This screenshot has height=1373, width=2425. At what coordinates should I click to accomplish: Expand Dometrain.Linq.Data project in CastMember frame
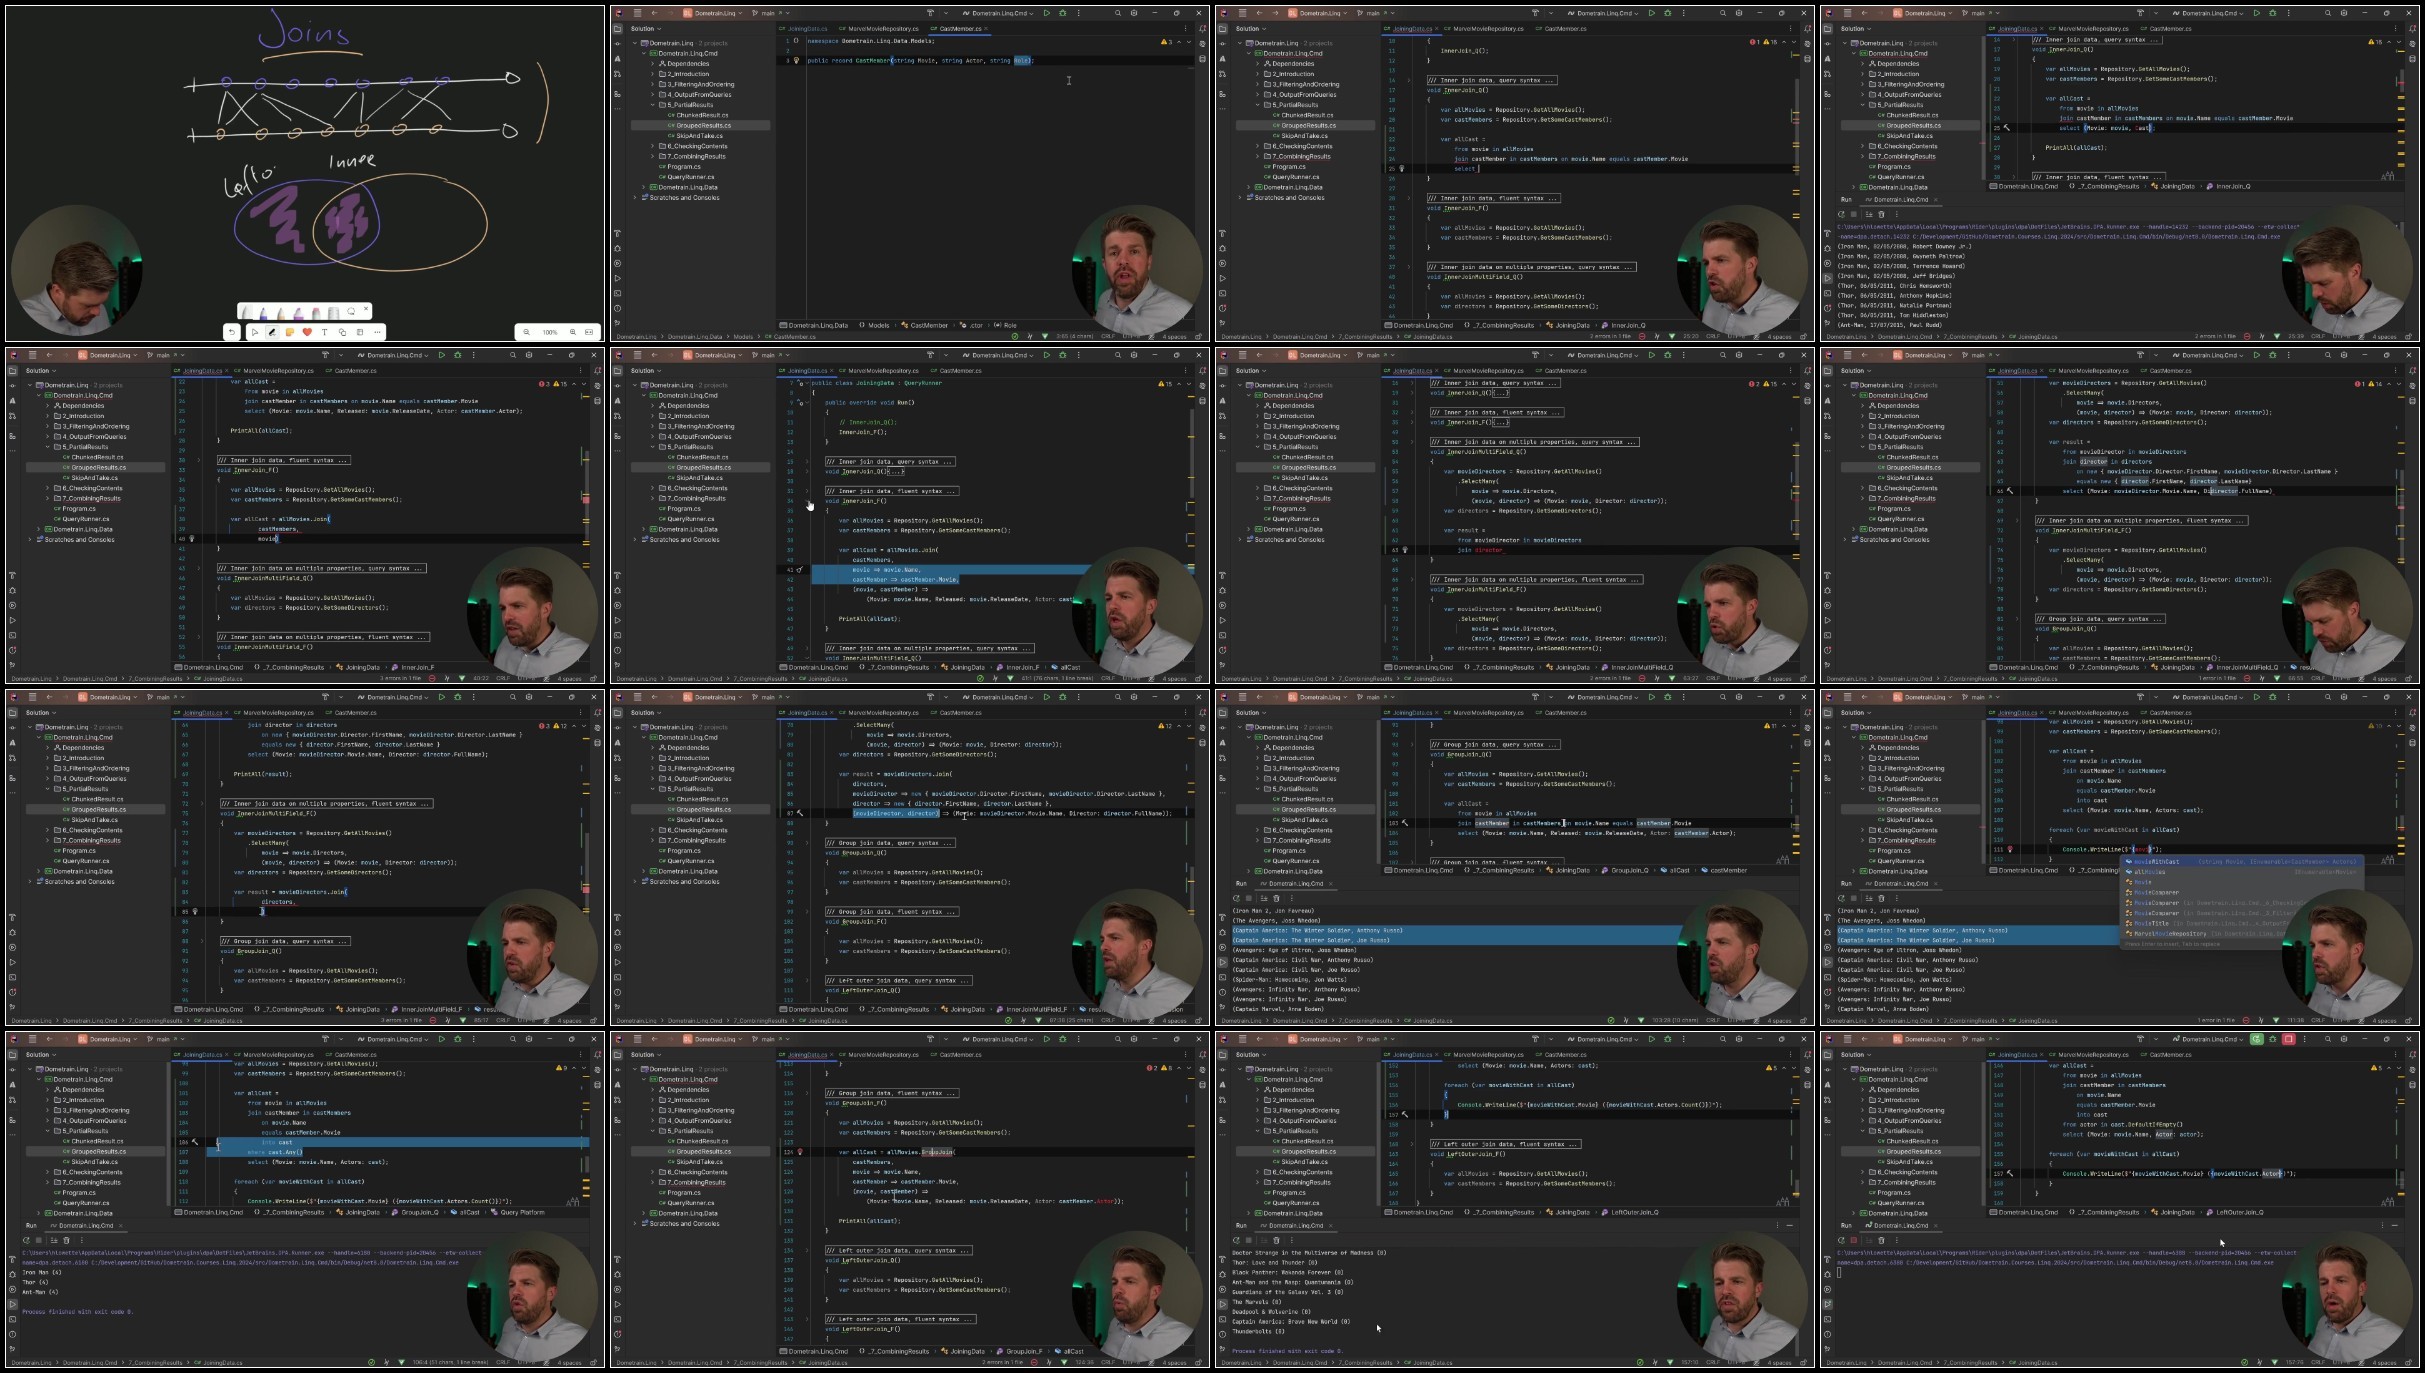(644, 187)
